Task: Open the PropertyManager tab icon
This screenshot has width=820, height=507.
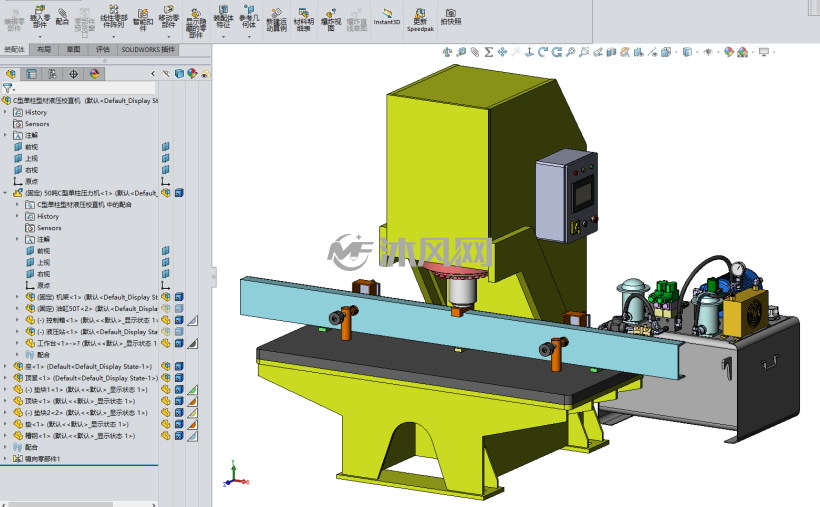Action: 31,74
